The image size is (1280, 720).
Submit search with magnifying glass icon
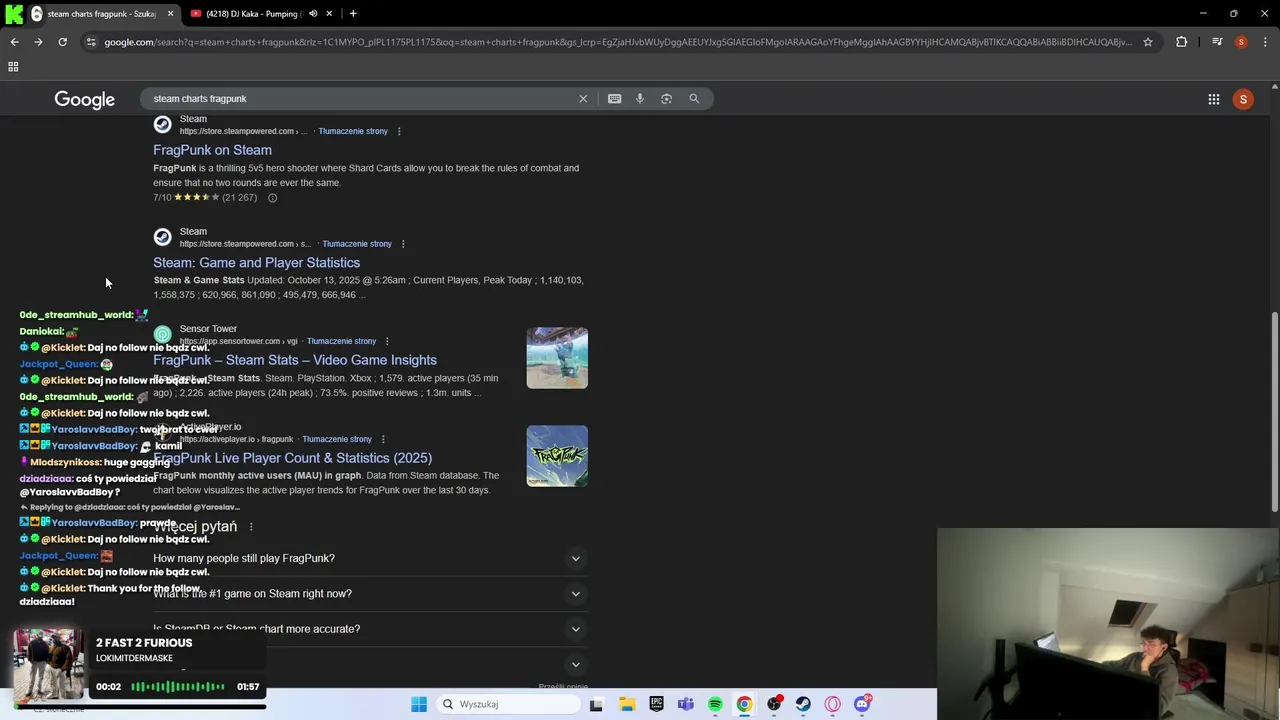(x=694, y=99)
